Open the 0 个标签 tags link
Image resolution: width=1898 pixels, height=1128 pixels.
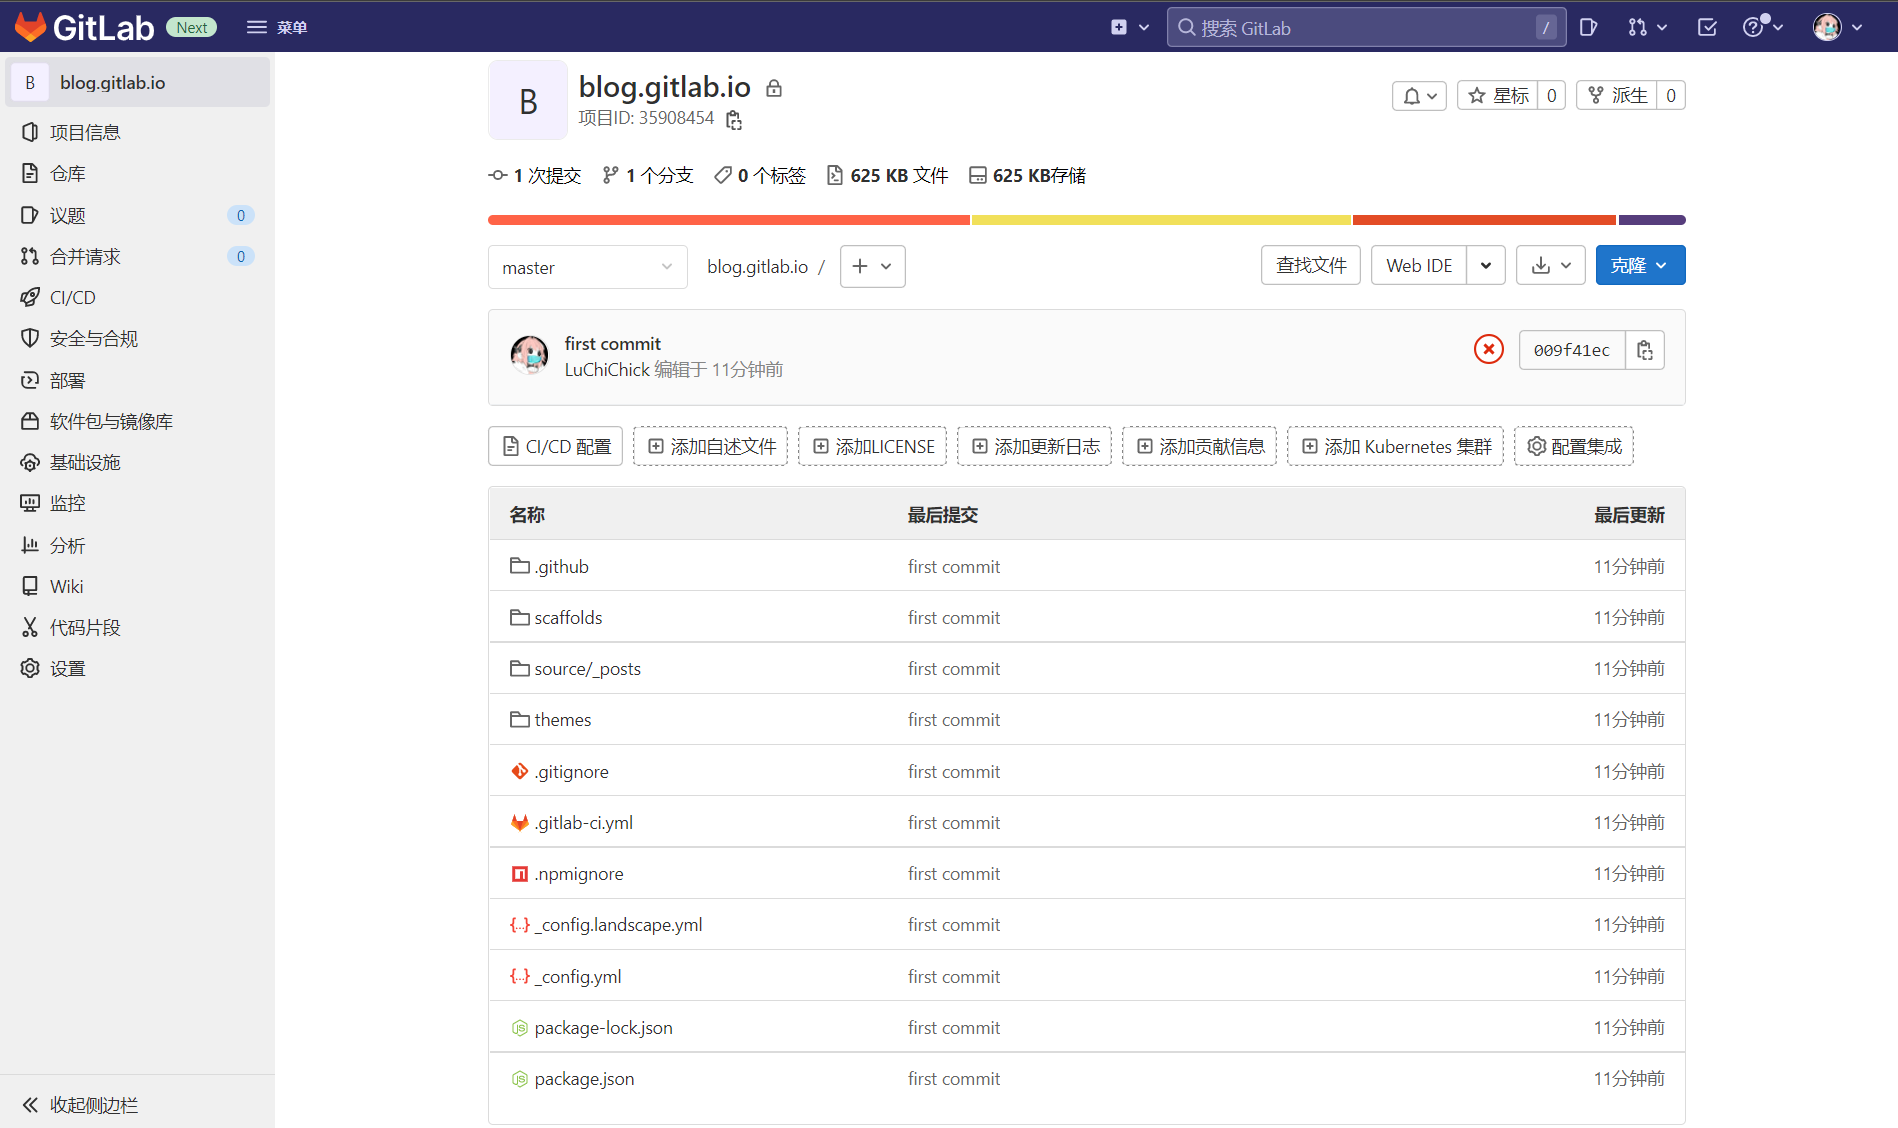coord(760,176)
